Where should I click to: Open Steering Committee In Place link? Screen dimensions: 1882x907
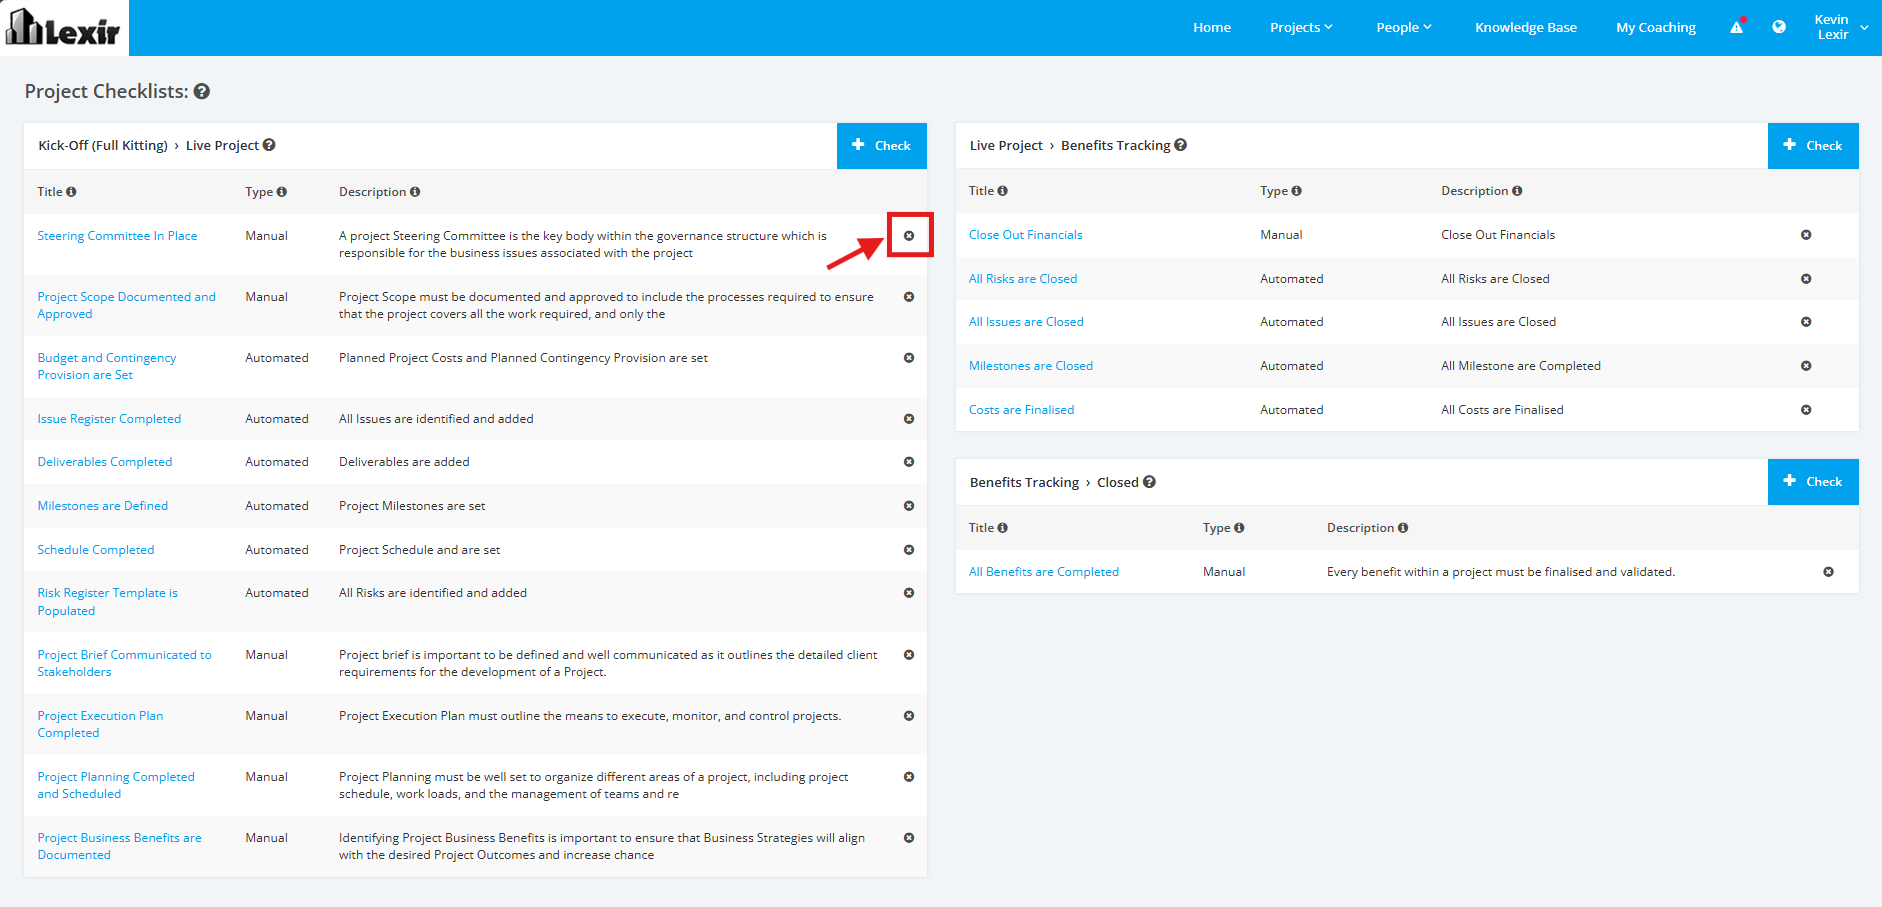117,236
